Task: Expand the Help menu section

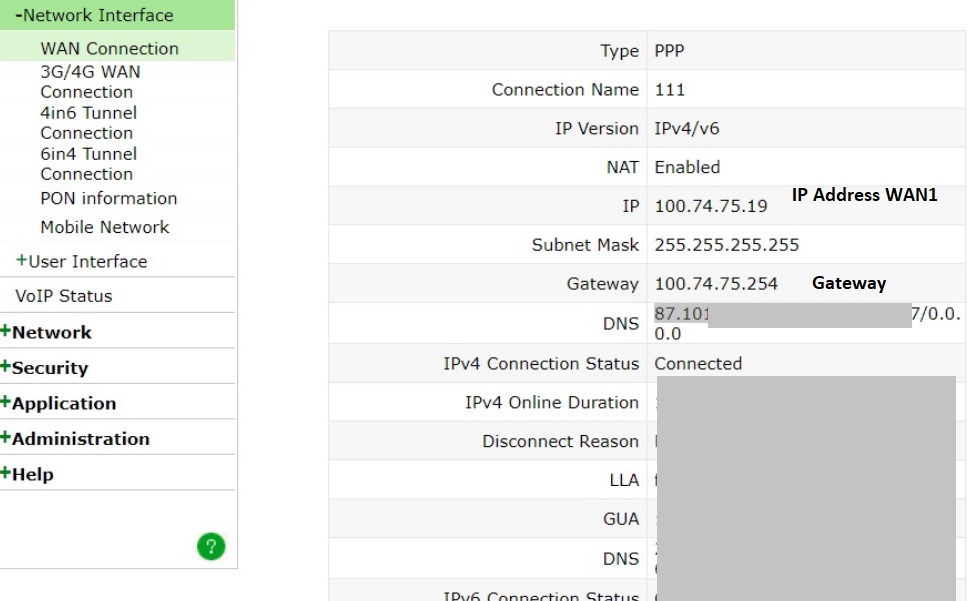Action: (x=28, y=473)
